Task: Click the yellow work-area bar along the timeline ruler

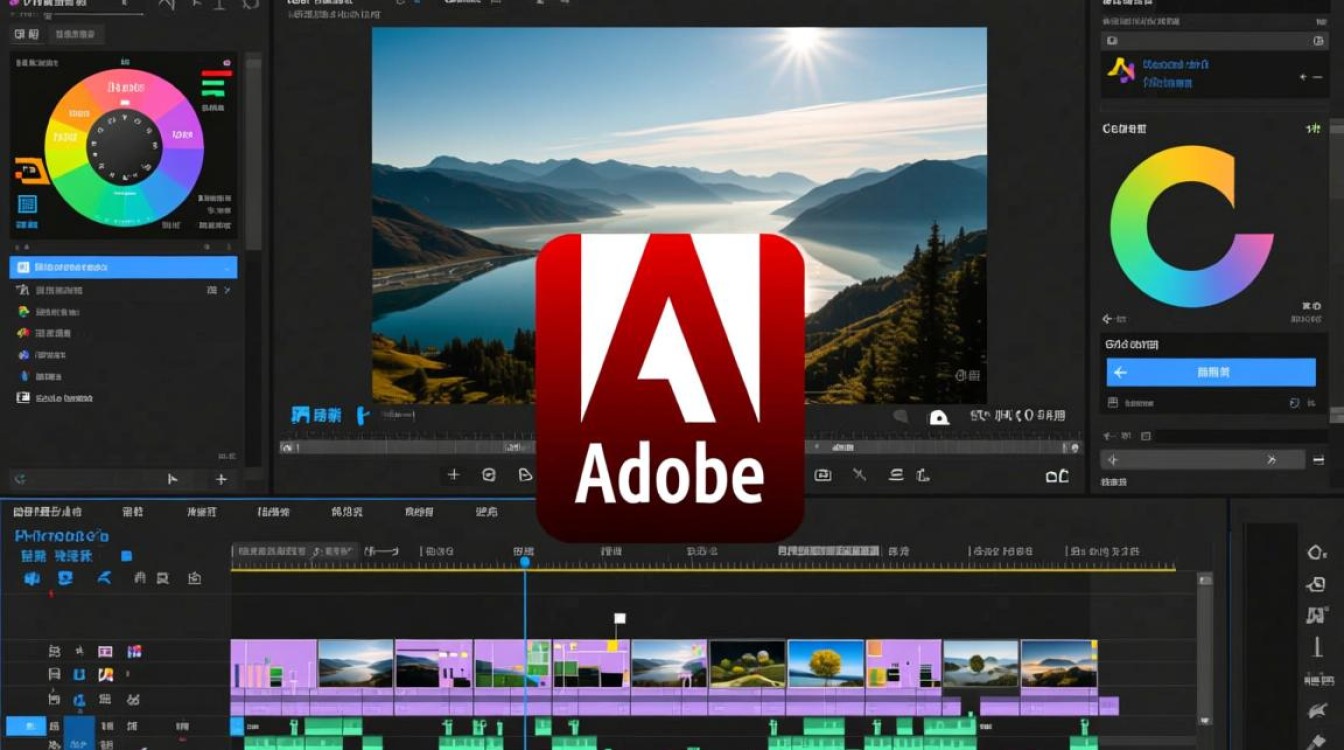Action: coord(703,569)
